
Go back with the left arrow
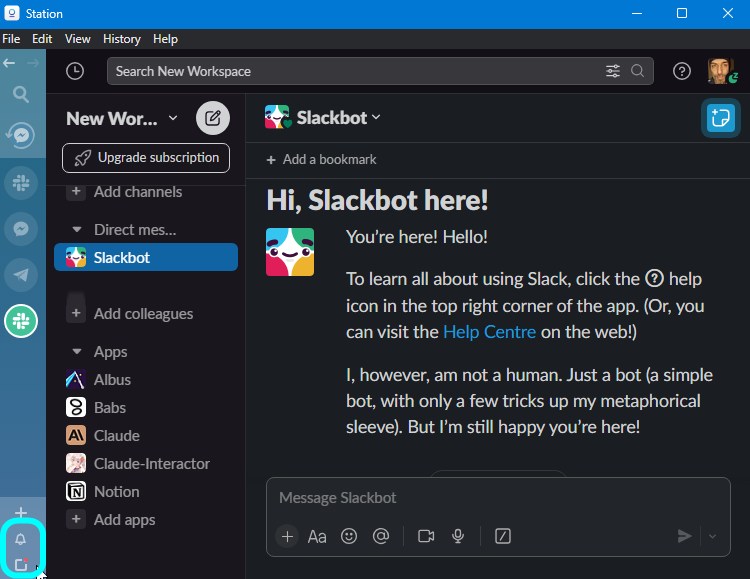coord(9,63)
